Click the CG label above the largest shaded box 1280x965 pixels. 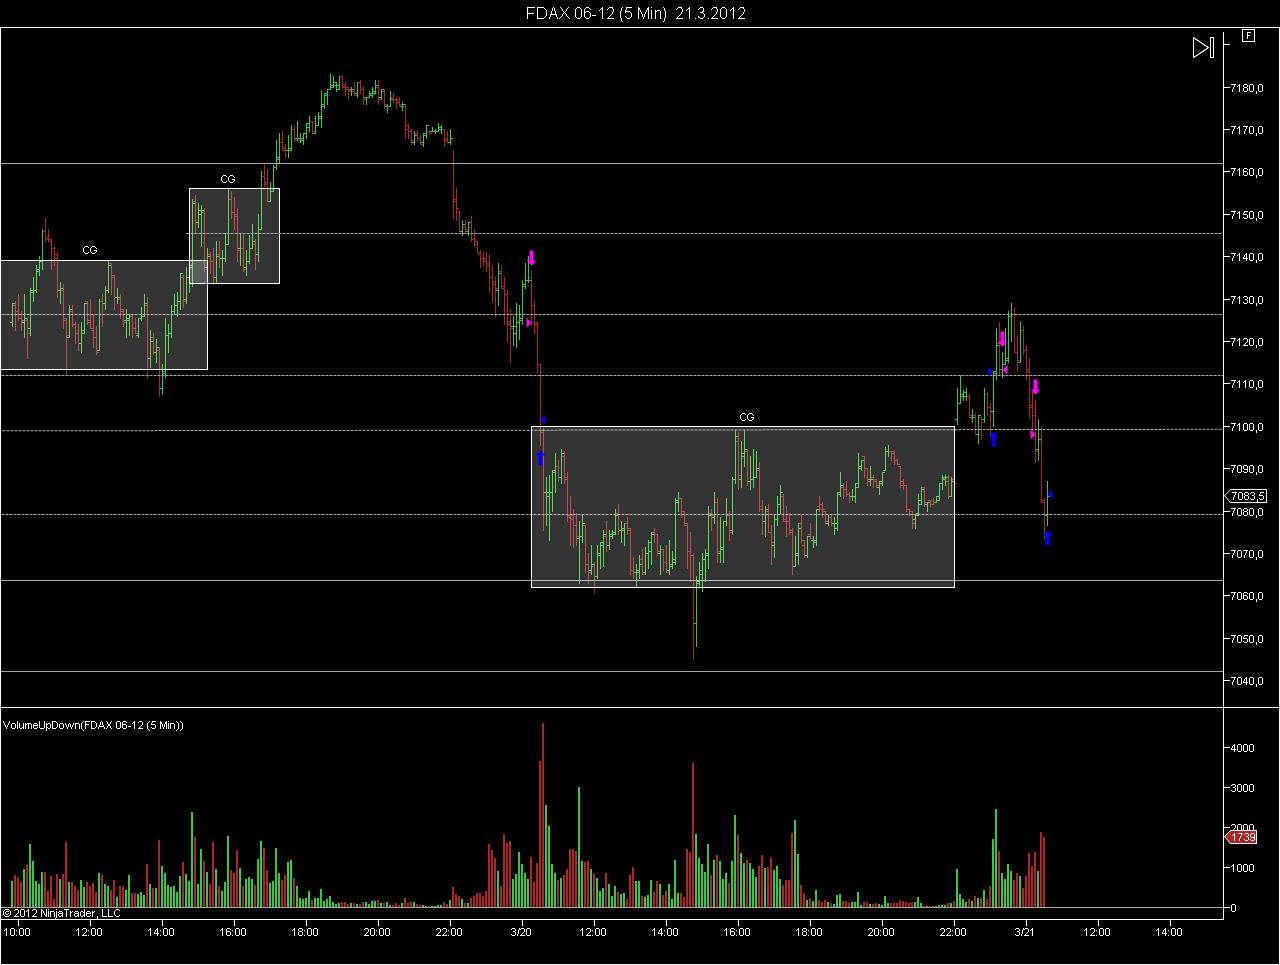pyautogui.click(x=746, y=417)
